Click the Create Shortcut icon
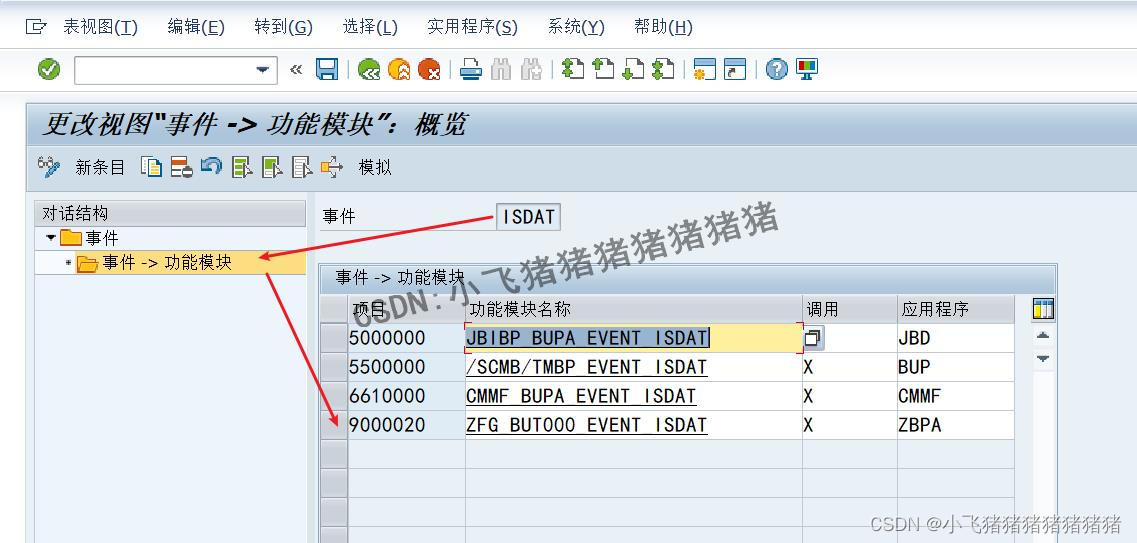Image resolution: width=1137 pixels, height=543 pixels. click(735, 70)
